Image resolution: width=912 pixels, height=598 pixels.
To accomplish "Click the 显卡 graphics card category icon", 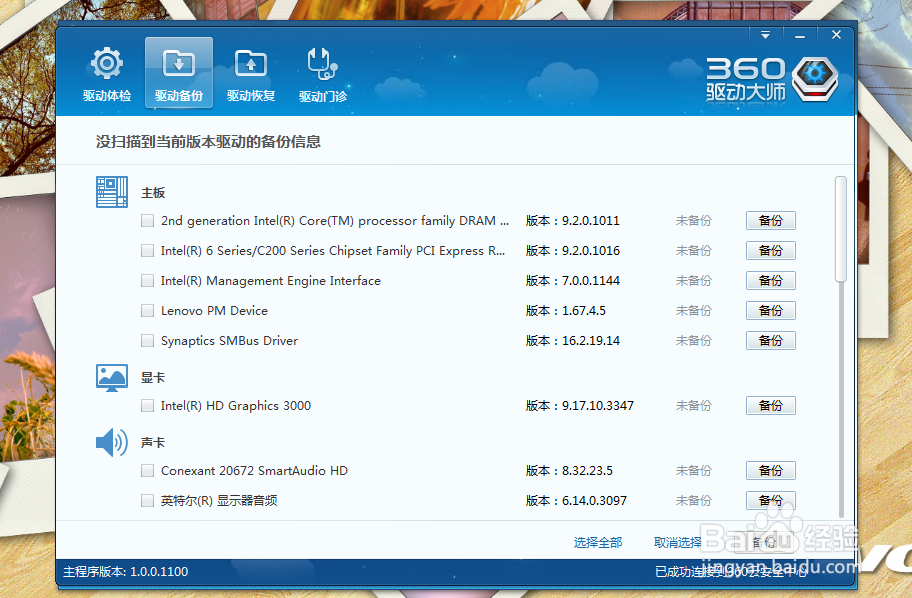I will pos(112,378).
